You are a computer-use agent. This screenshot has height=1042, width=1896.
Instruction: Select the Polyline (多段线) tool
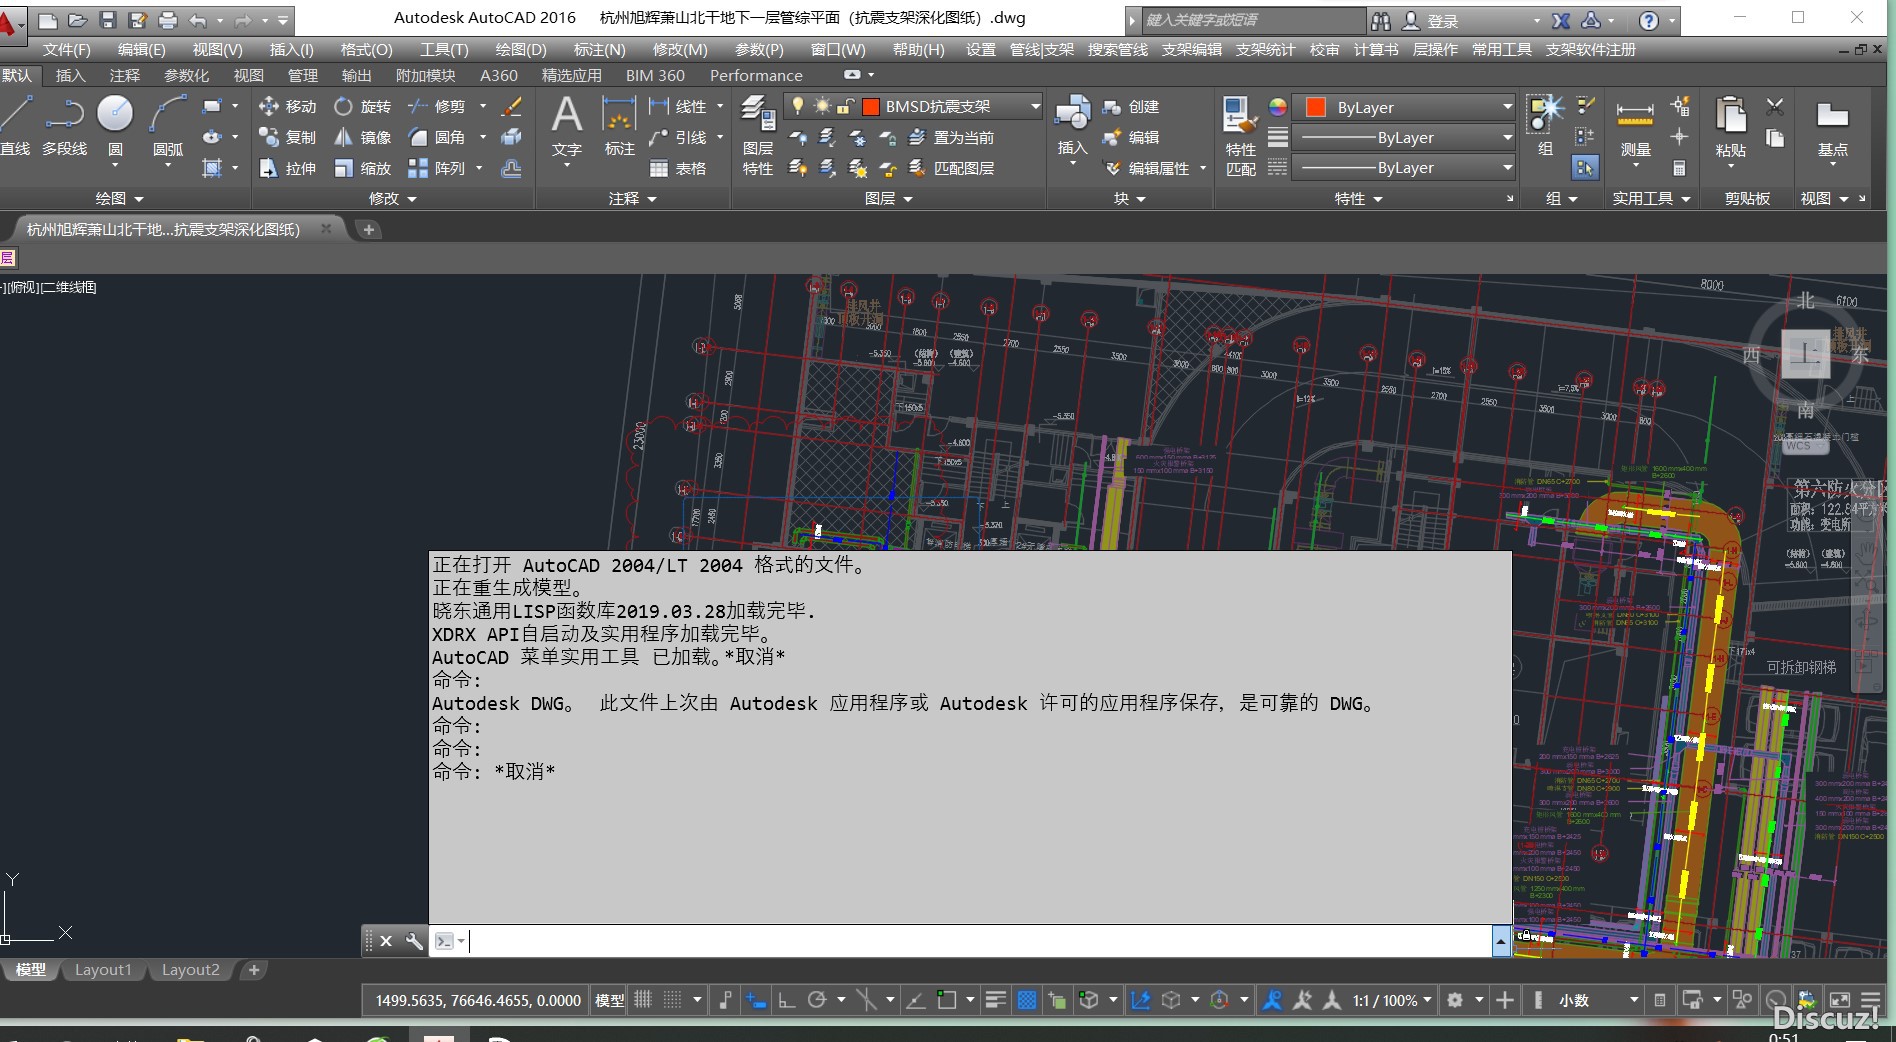[x=64, y=126]
